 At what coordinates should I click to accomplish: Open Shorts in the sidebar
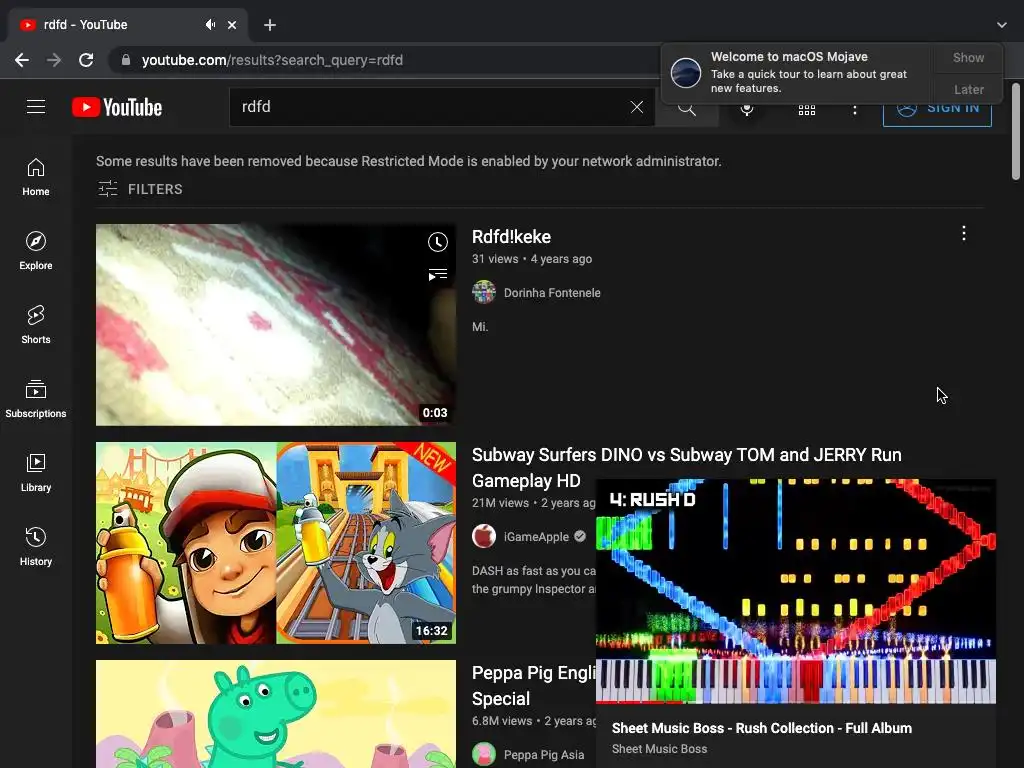point(36,325)
